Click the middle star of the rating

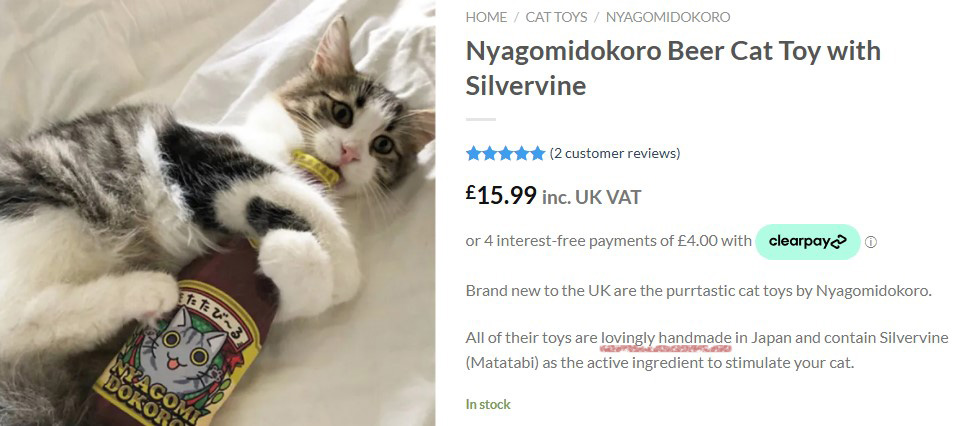click(506, 153)
